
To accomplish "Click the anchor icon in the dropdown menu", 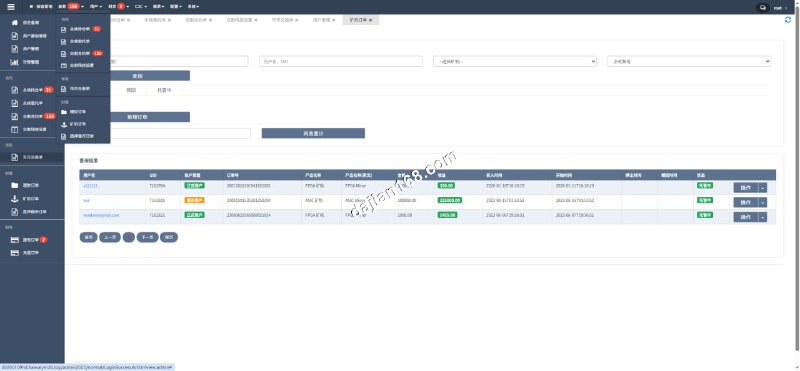I will (x=64, y=124).
